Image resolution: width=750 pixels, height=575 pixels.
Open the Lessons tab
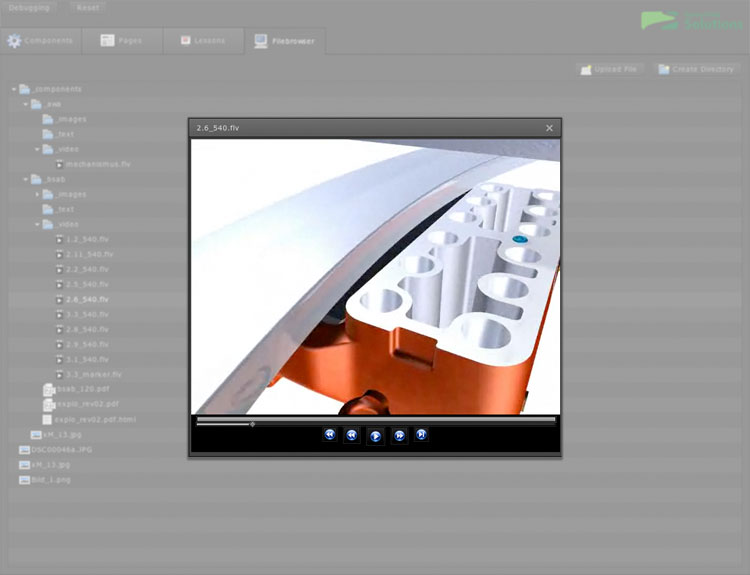203,41
